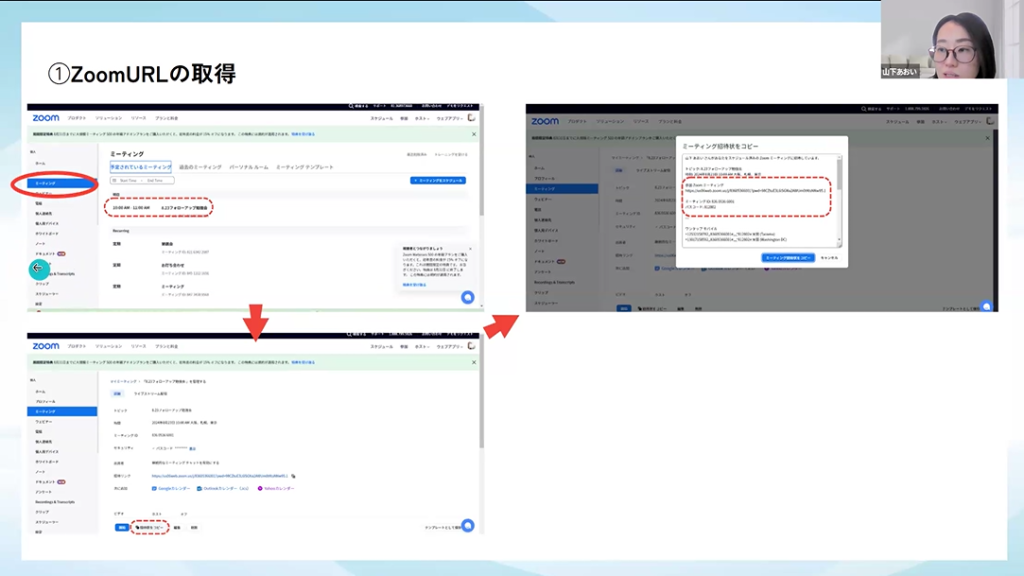Click the profile avatar on the meetings list page

point(472,118)
